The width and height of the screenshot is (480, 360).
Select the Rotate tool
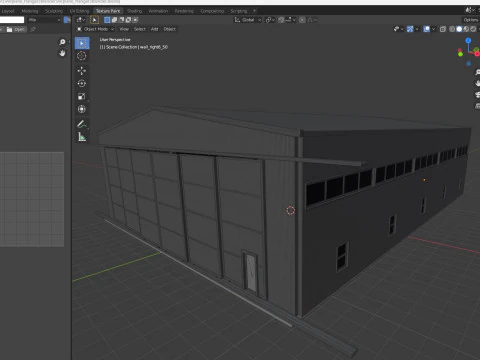[82, 83]
